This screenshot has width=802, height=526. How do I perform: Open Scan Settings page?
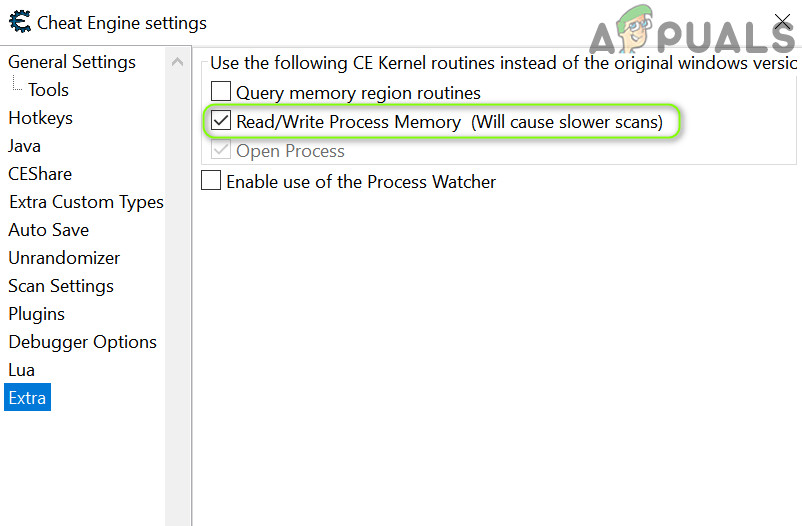61,286
